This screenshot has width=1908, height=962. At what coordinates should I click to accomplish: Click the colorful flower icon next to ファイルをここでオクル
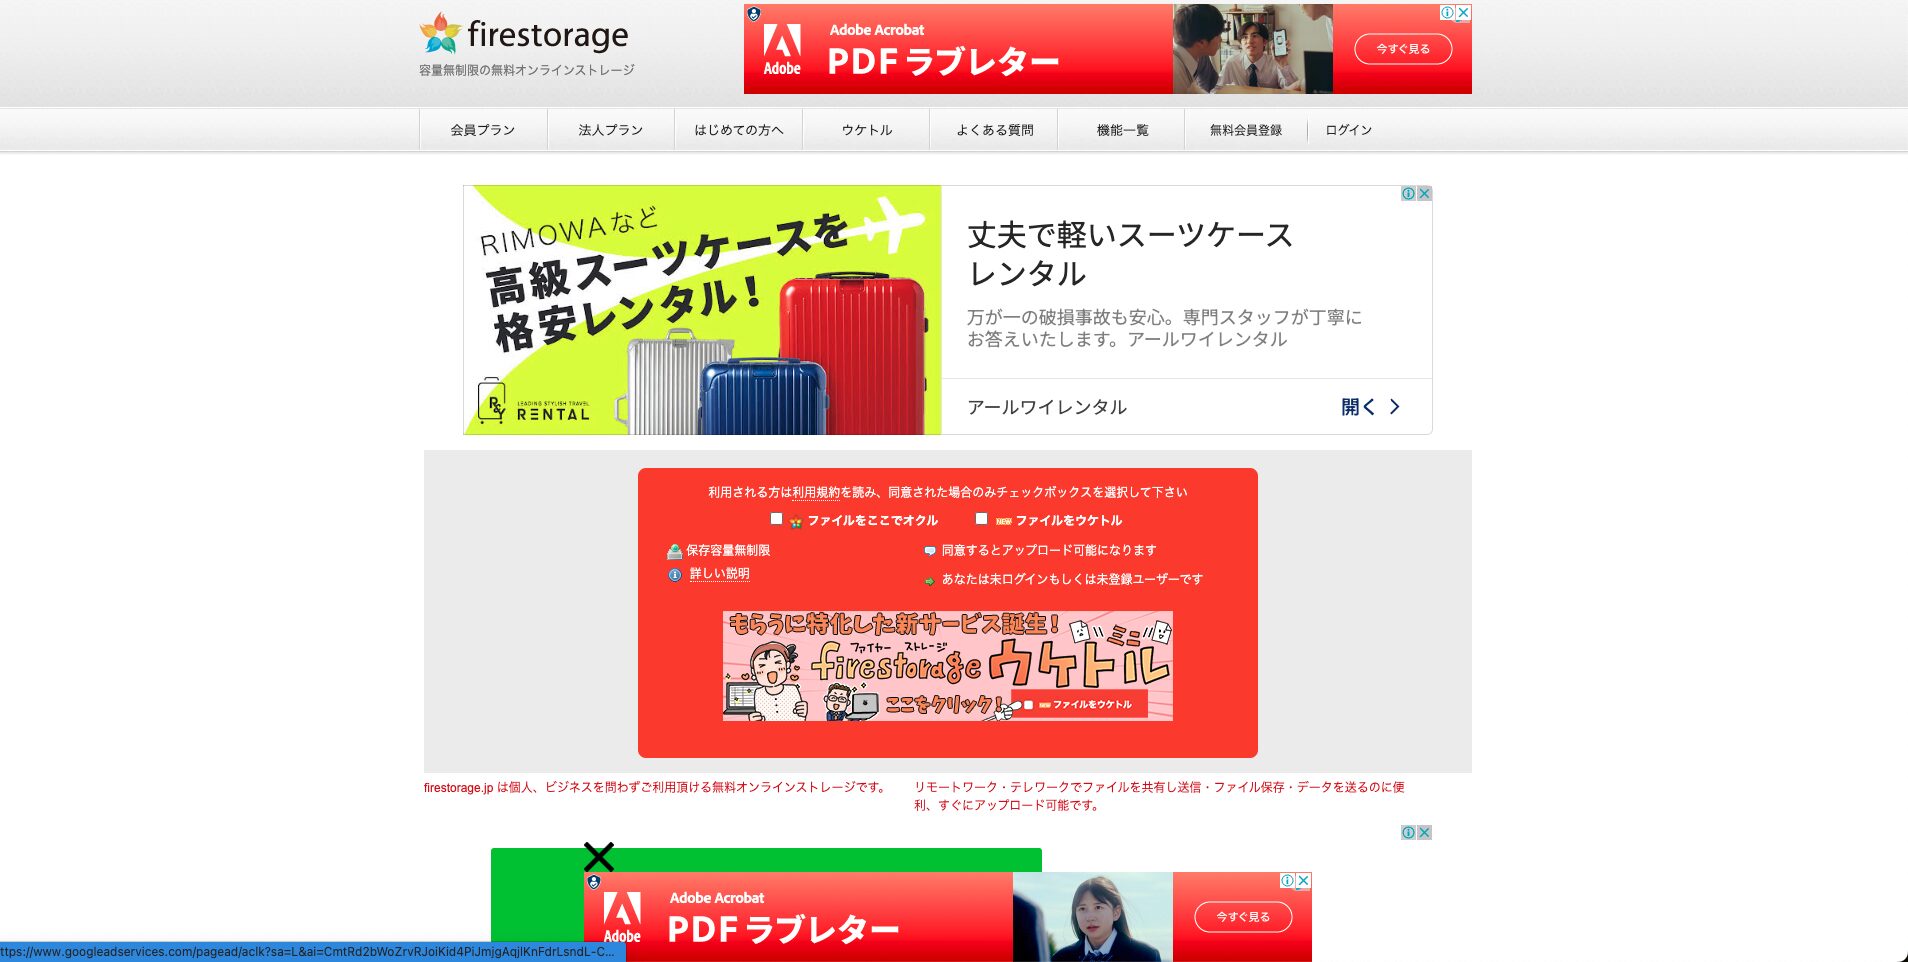click(x=794, y=519)
